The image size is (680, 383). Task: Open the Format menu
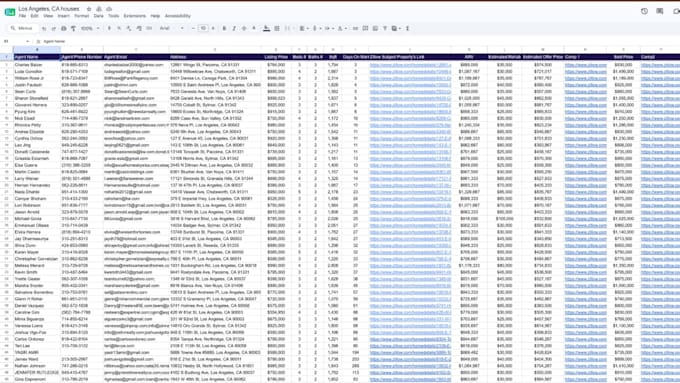(82, 16)
